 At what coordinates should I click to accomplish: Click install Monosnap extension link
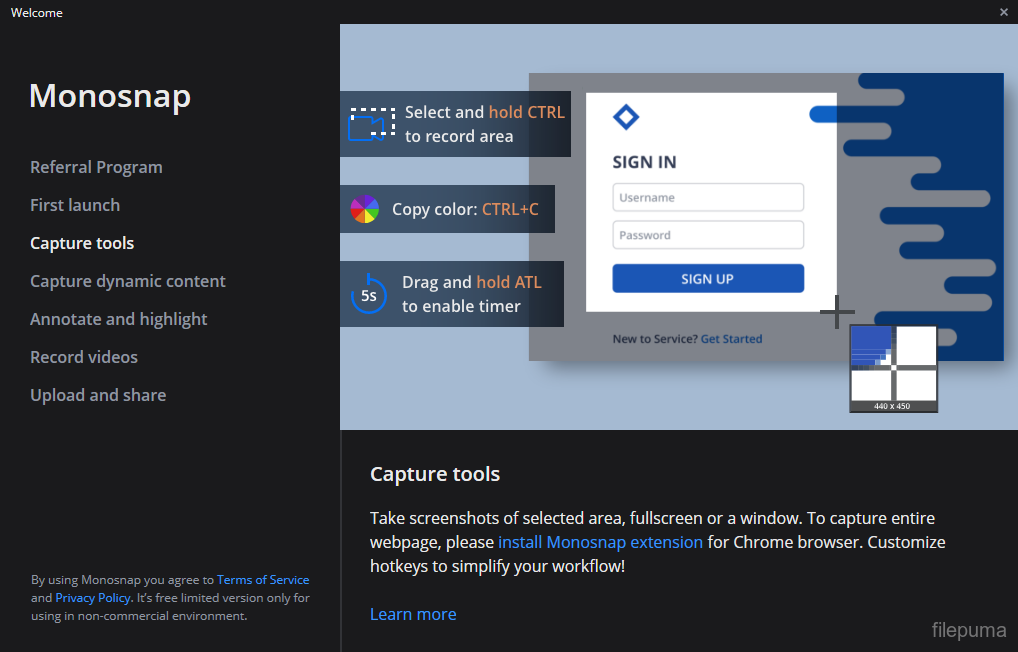[600, 542]
